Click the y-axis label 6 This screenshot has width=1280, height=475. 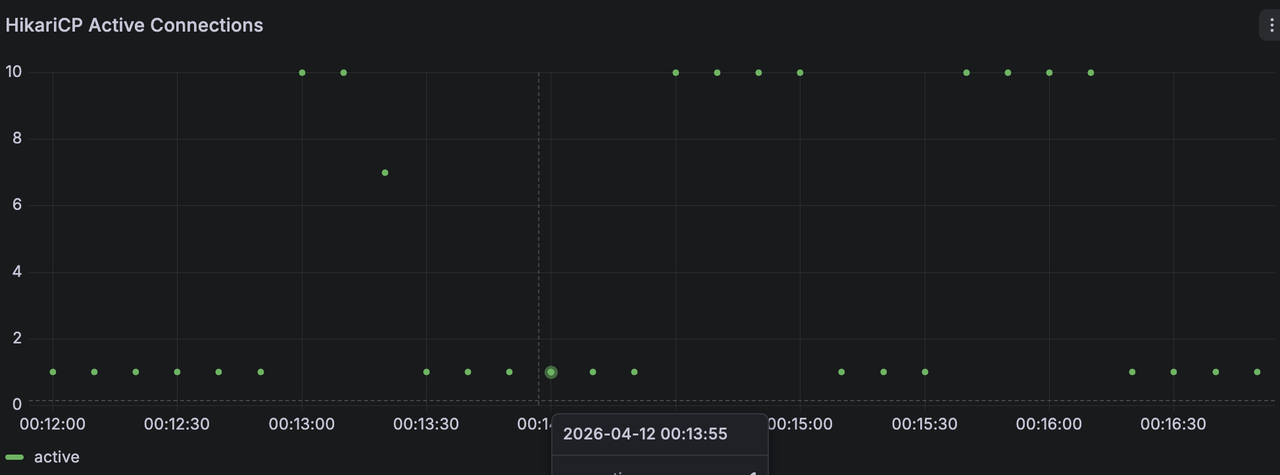[17, 205]
